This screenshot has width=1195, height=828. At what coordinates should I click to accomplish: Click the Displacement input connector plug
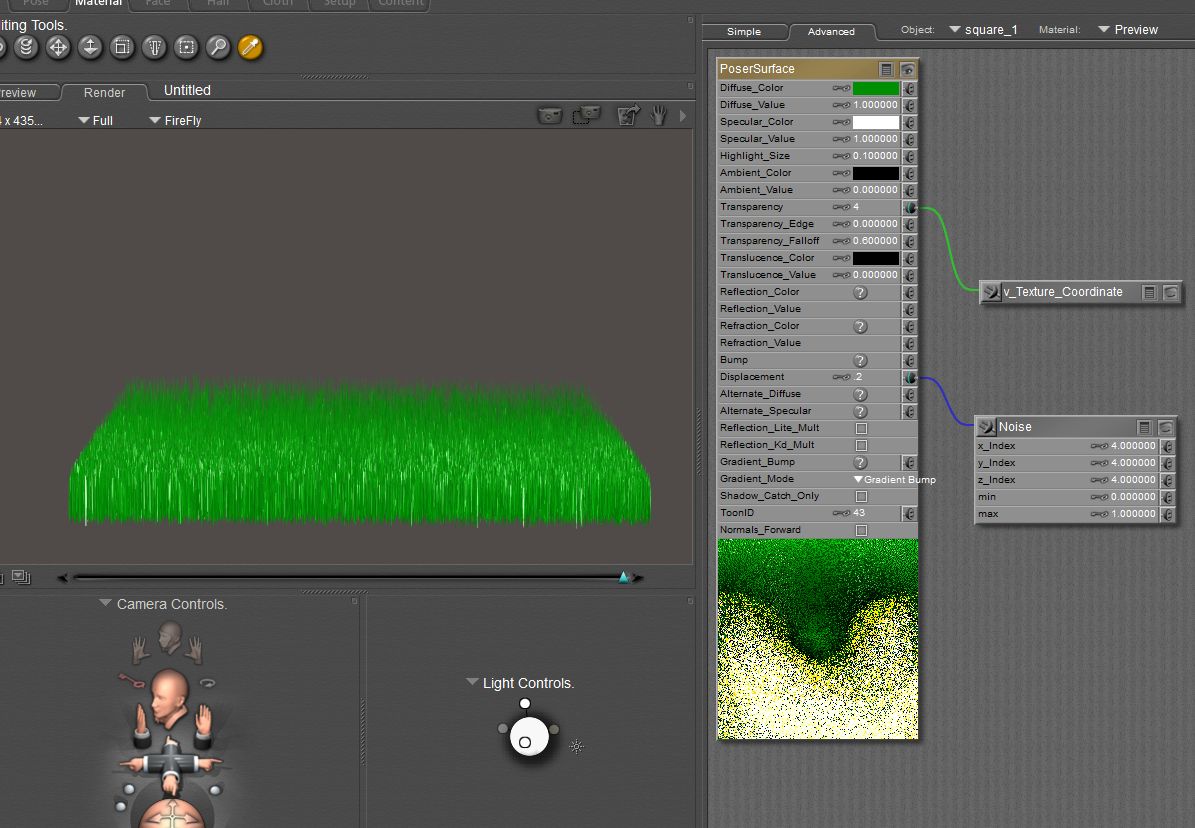pos(909,377)
